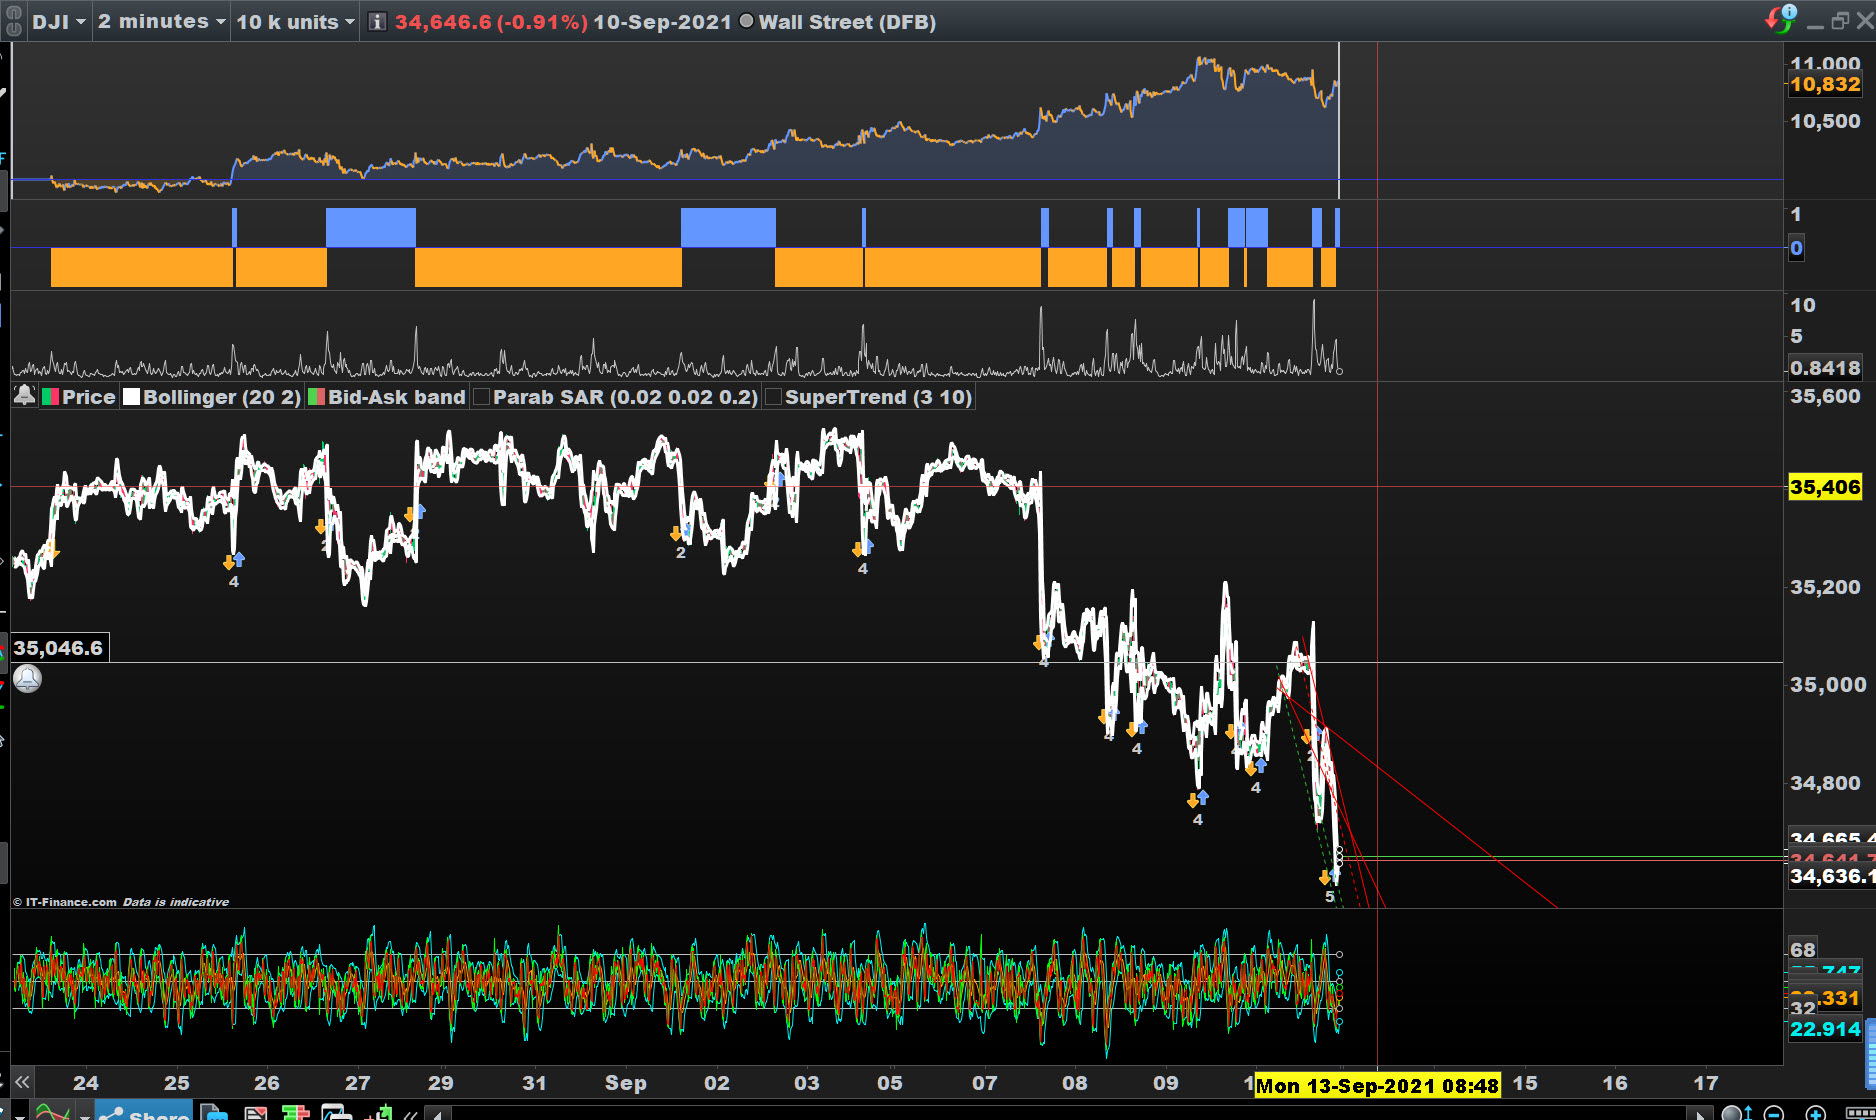Viewport: 1876px width, 1120px height.
Task: Click the bar spacing icon at bottom right
Action: click(x=1859, y=1113)
